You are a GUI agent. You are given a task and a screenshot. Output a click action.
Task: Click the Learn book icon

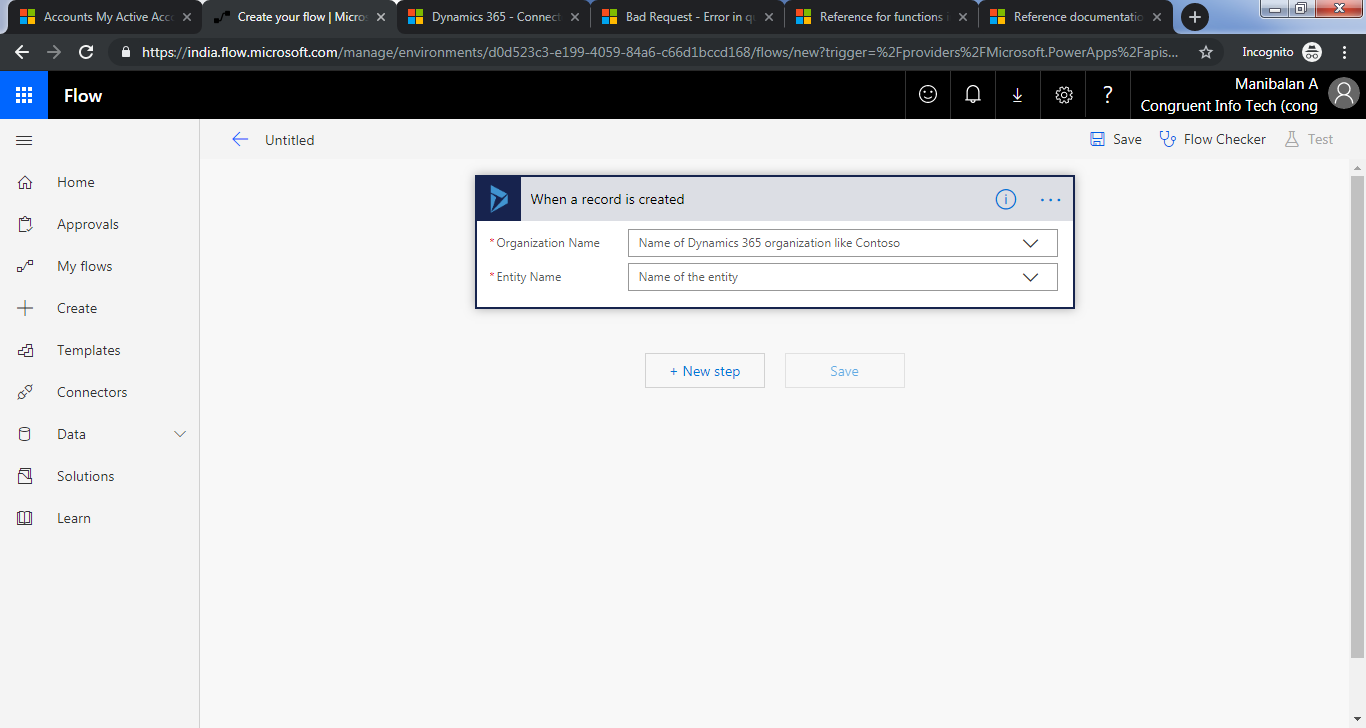coord(25,518)
